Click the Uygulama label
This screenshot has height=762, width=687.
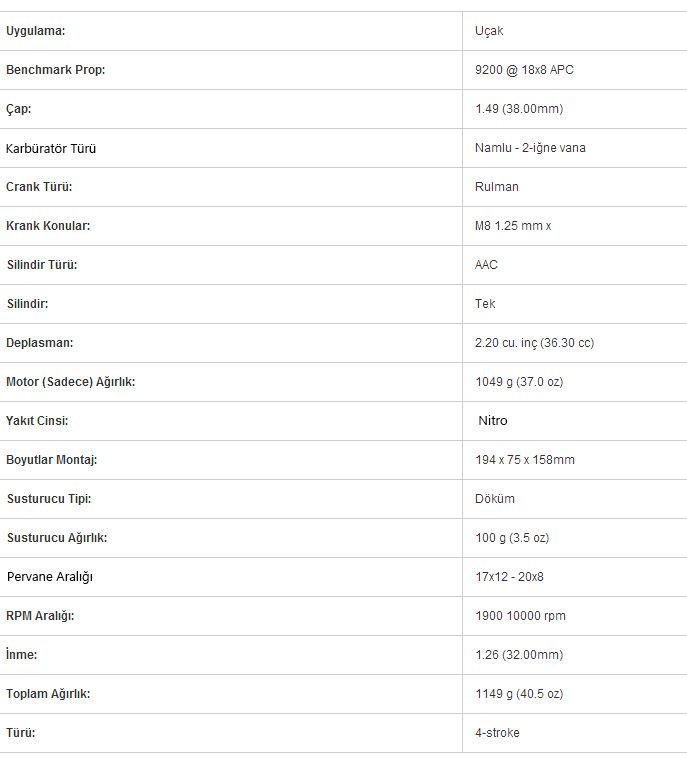click(35, 31)
